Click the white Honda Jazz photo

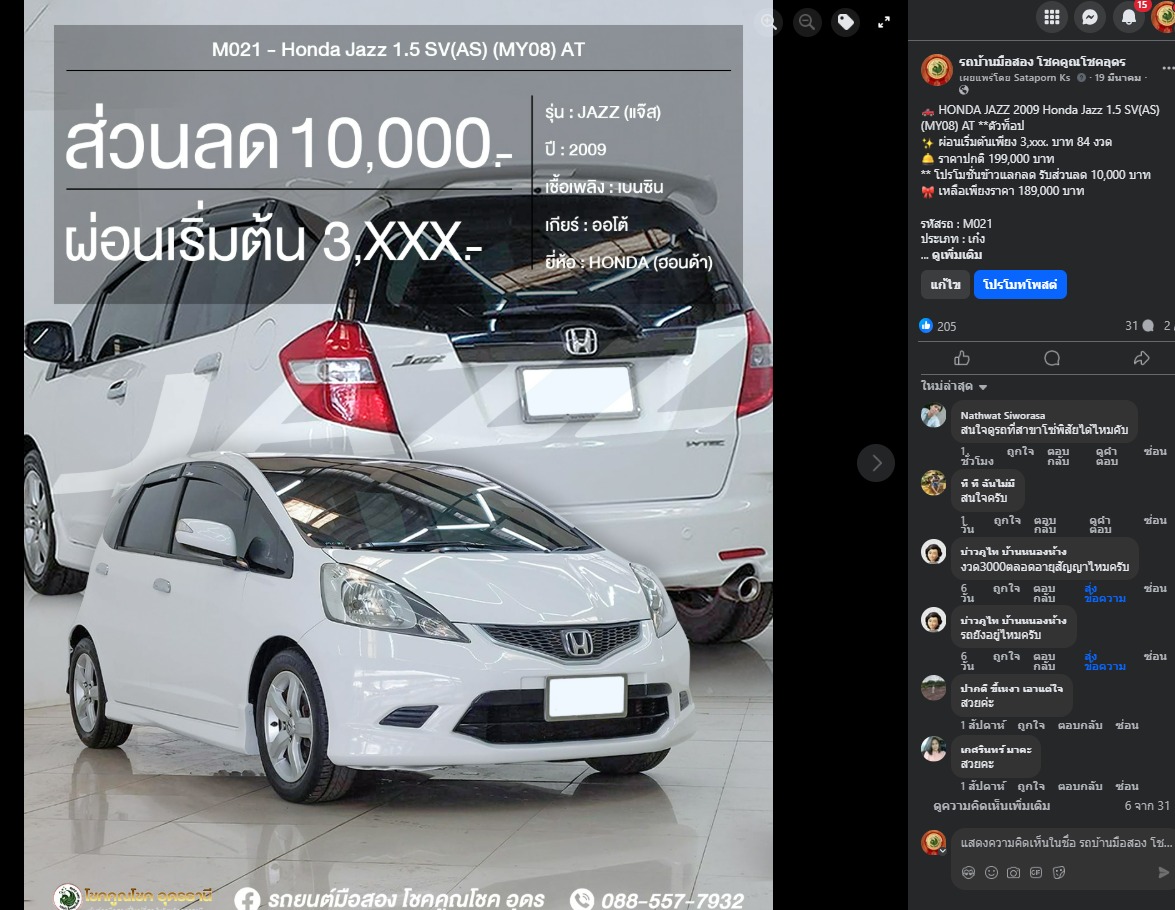pos(398,455)
